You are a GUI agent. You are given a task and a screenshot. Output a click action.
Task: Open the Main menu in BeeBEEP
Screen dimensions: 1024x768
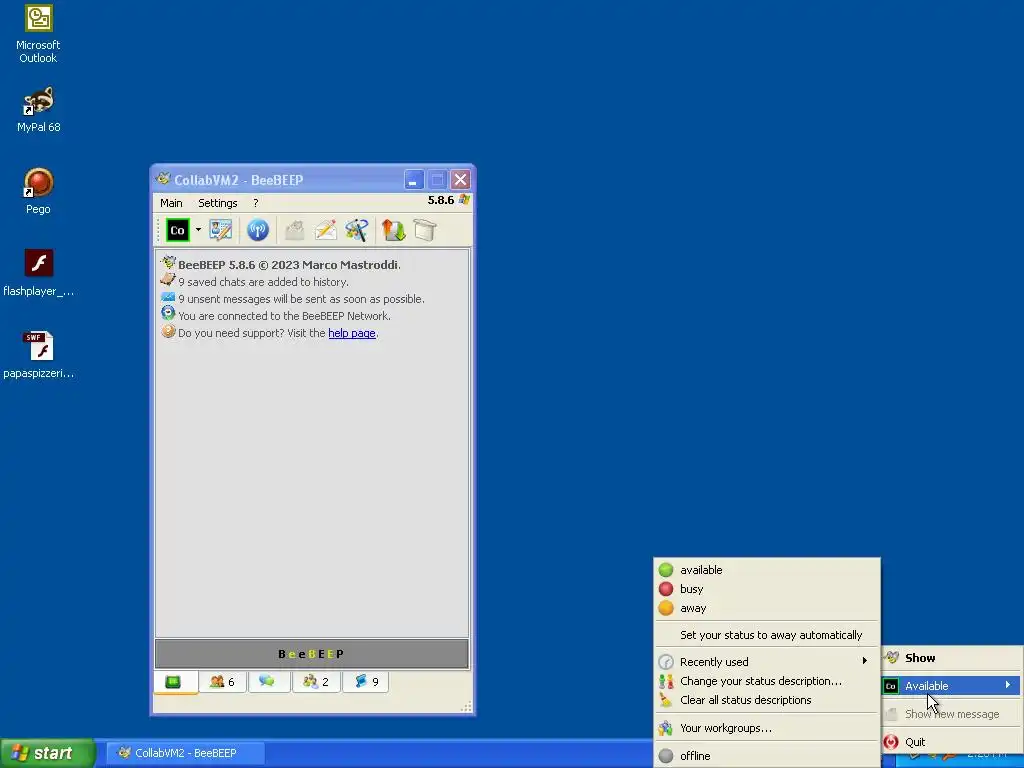pos(171,203)
